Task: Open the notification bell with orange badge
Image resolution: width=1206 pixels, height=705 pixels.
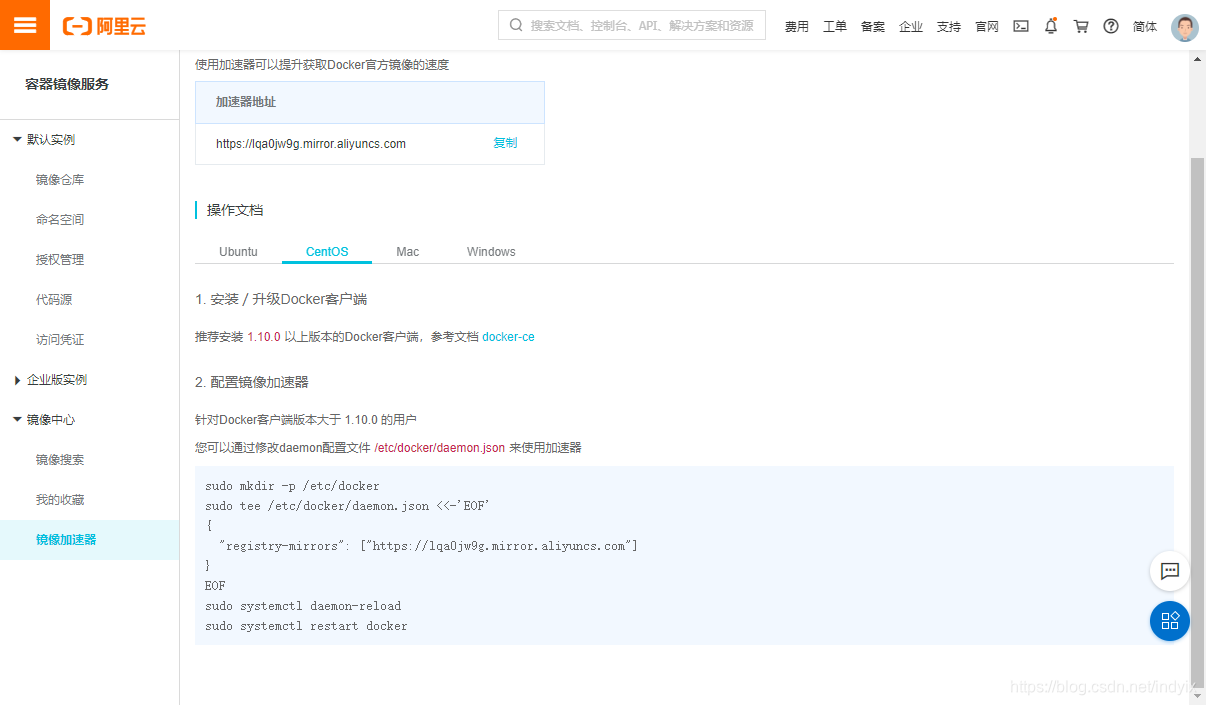Action: (x=1051, y=26)
